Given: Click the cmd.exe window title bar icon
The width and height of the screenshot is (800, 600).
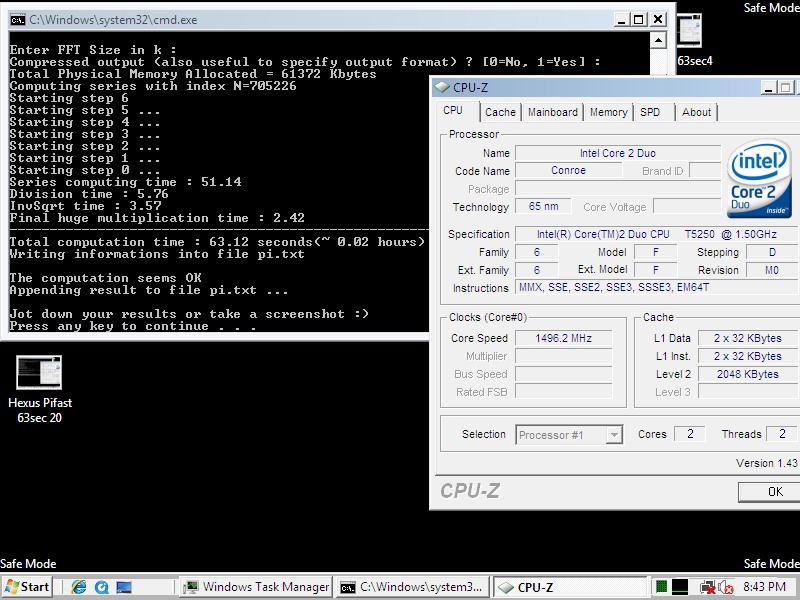Looking at the screenshot, I should tap(18, 20).
